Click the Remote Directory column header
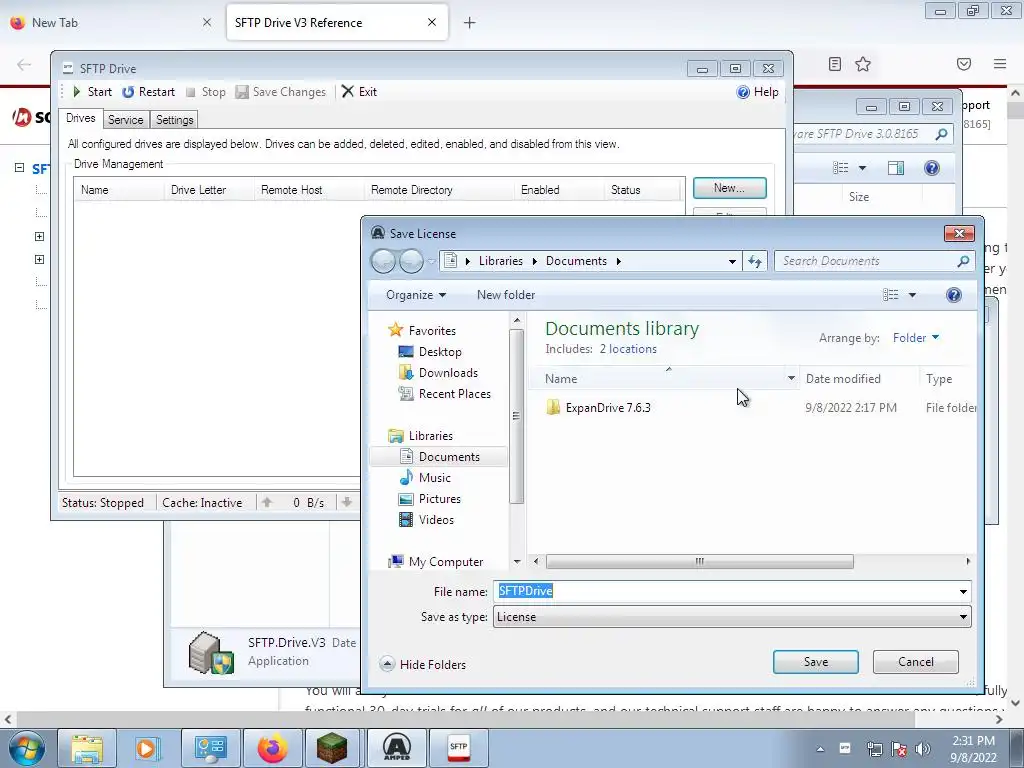The height and width of the screenshot is (768, 1024). pyautogui.click(x=438, y=190)
